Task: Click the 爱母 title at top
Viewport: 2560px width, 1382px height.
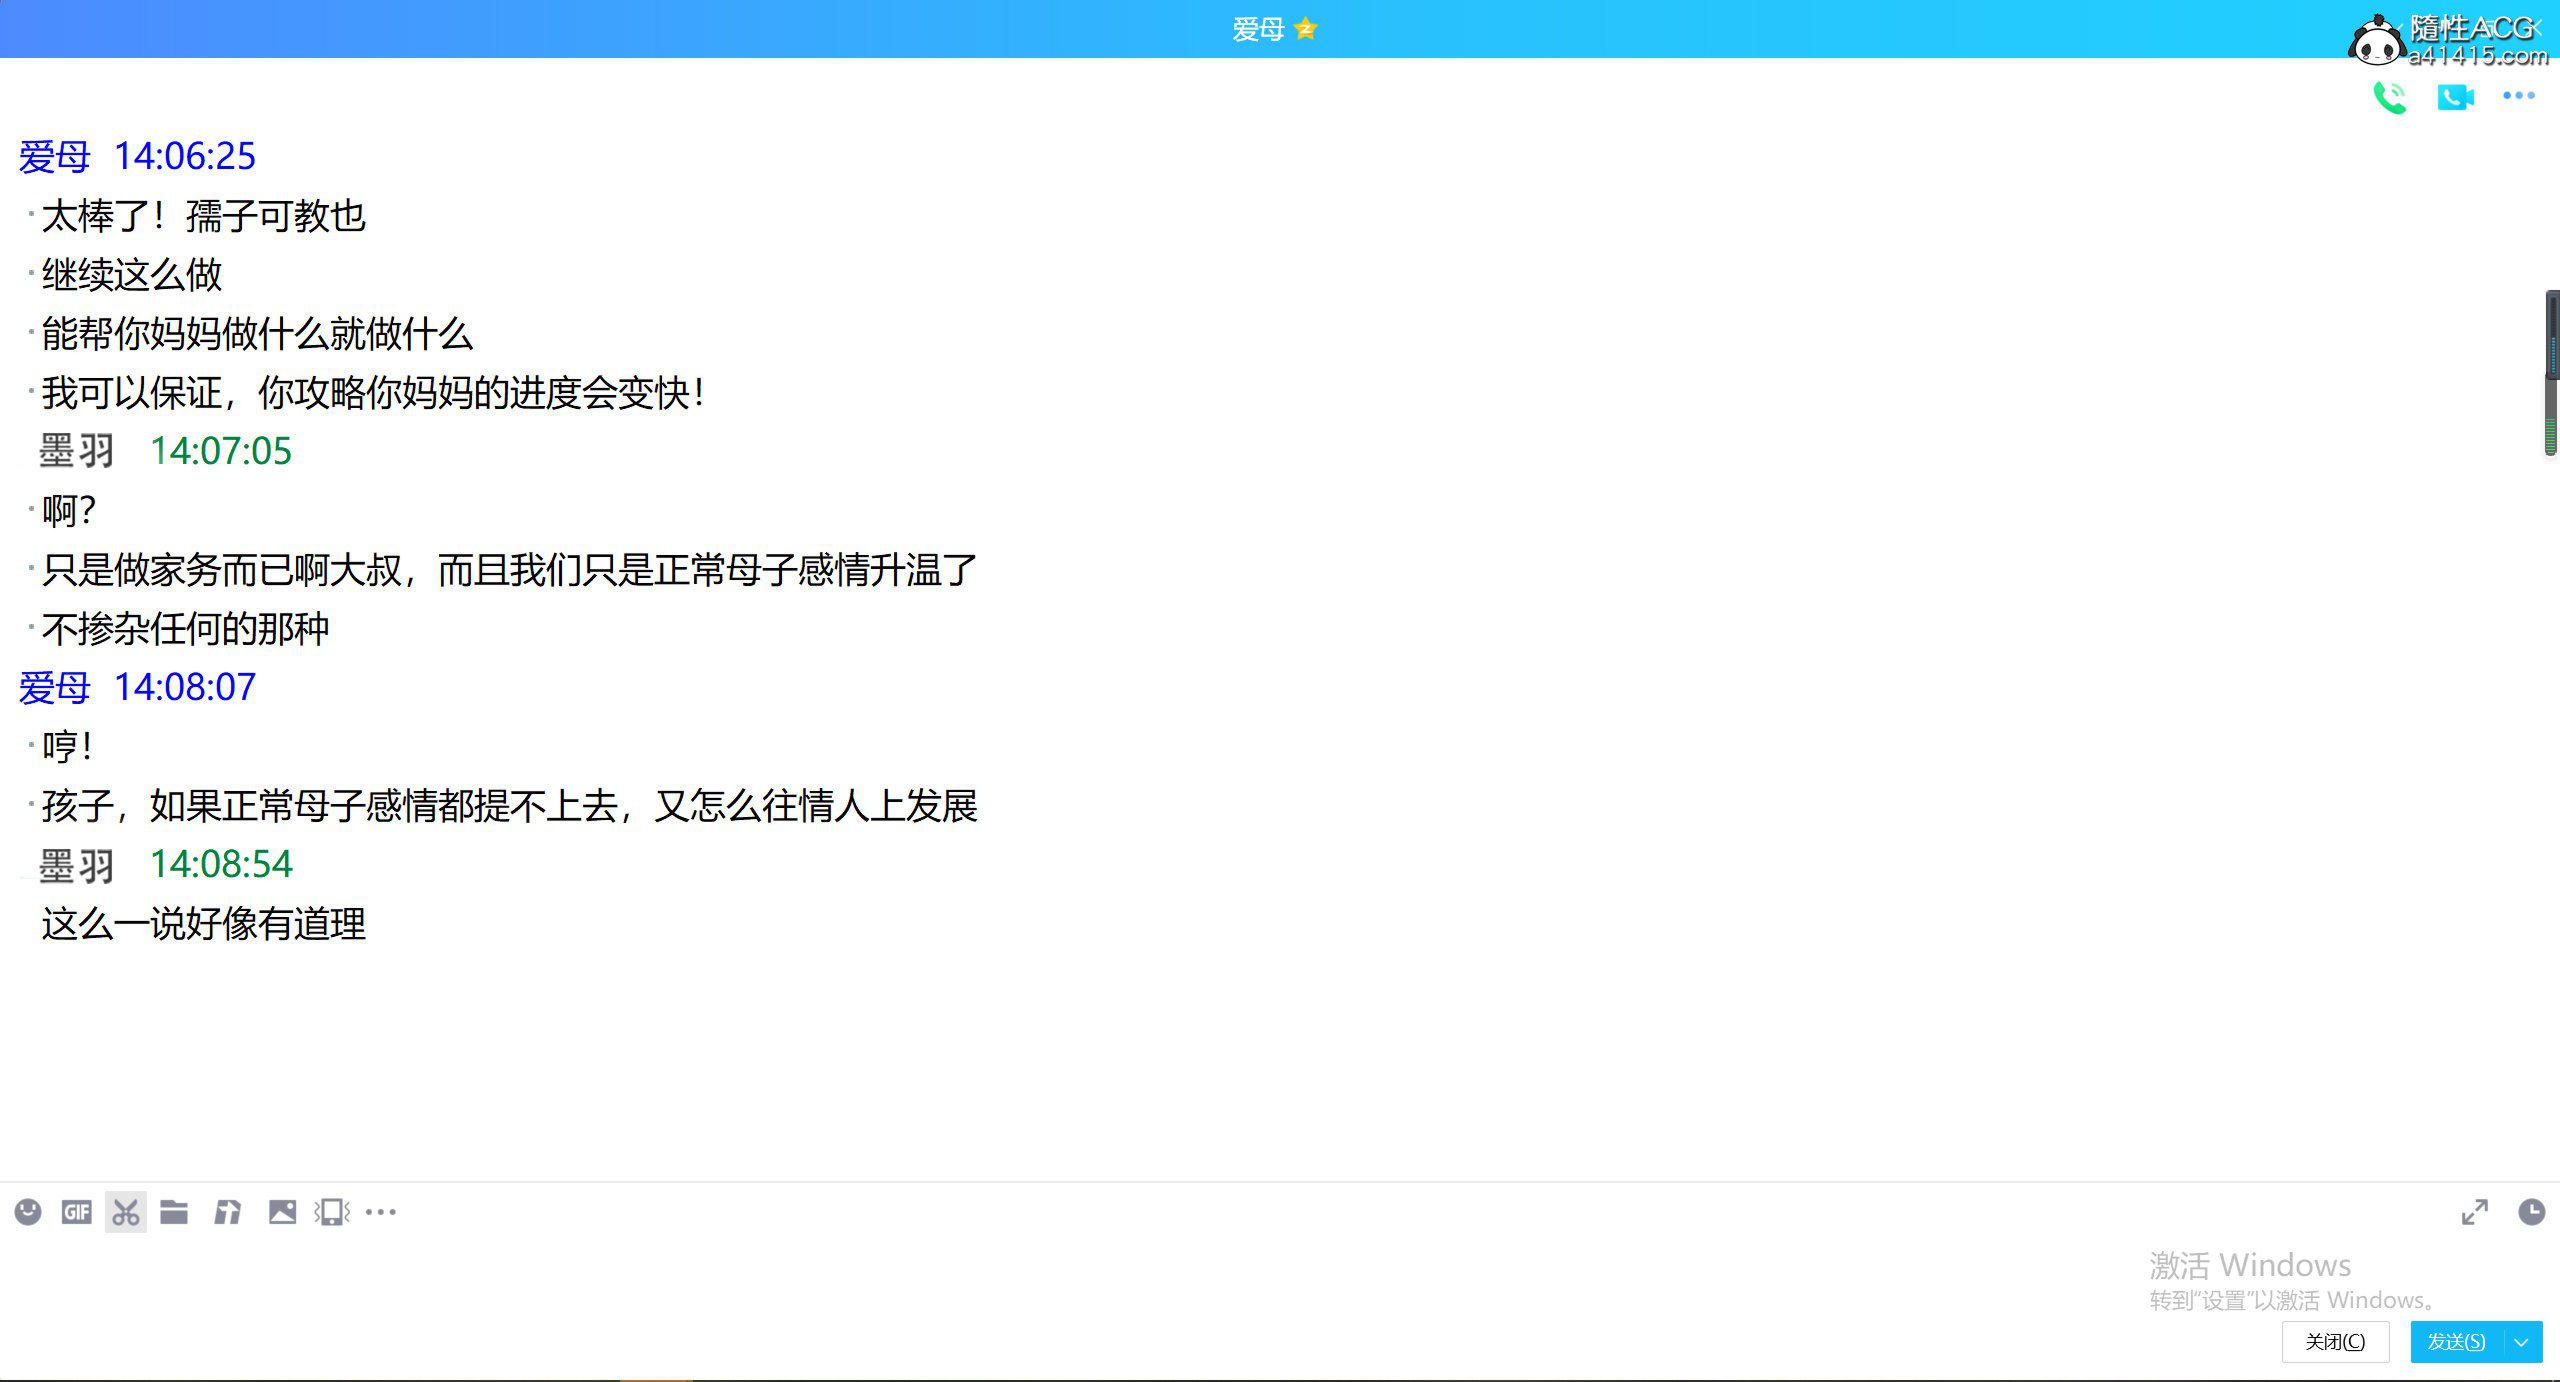Action: click(1258, 29)
